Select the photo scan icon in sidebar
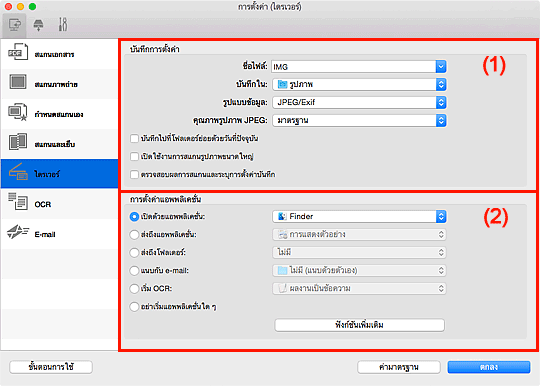 (18, 82)
